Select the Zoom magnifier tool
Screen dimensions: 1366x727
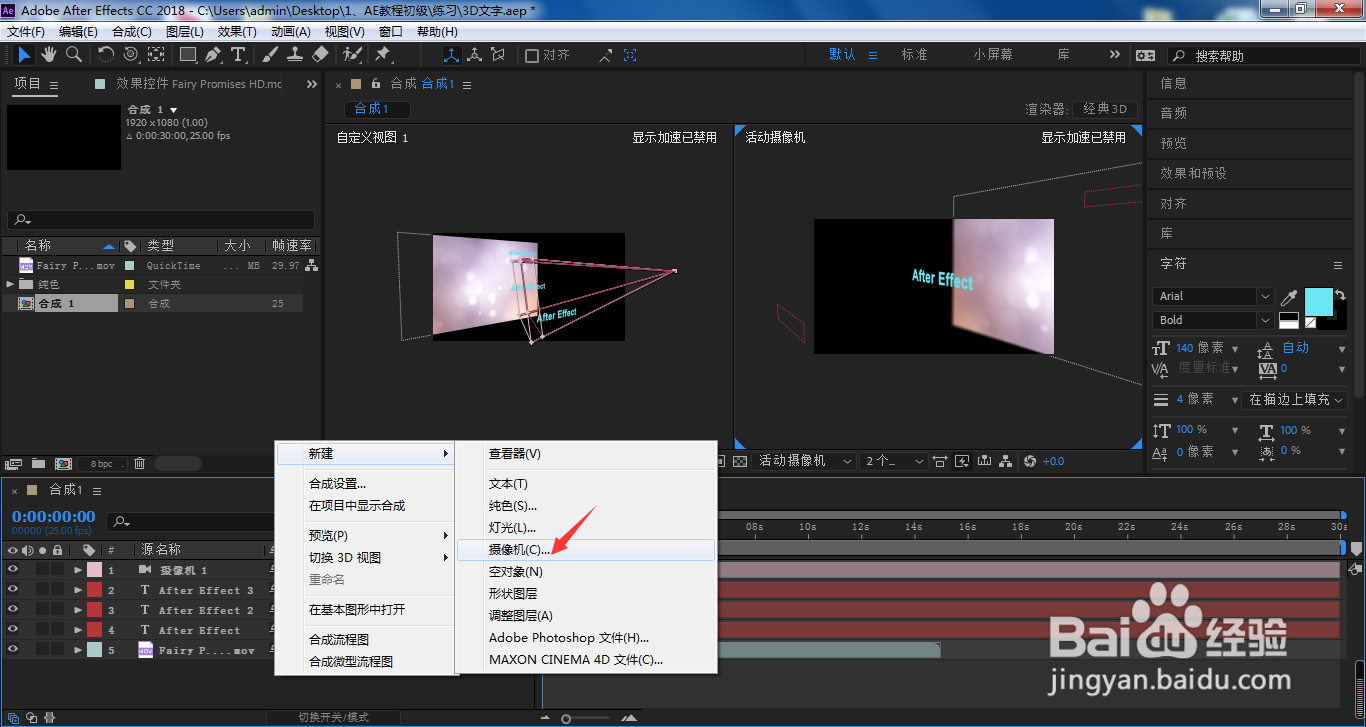73,55
